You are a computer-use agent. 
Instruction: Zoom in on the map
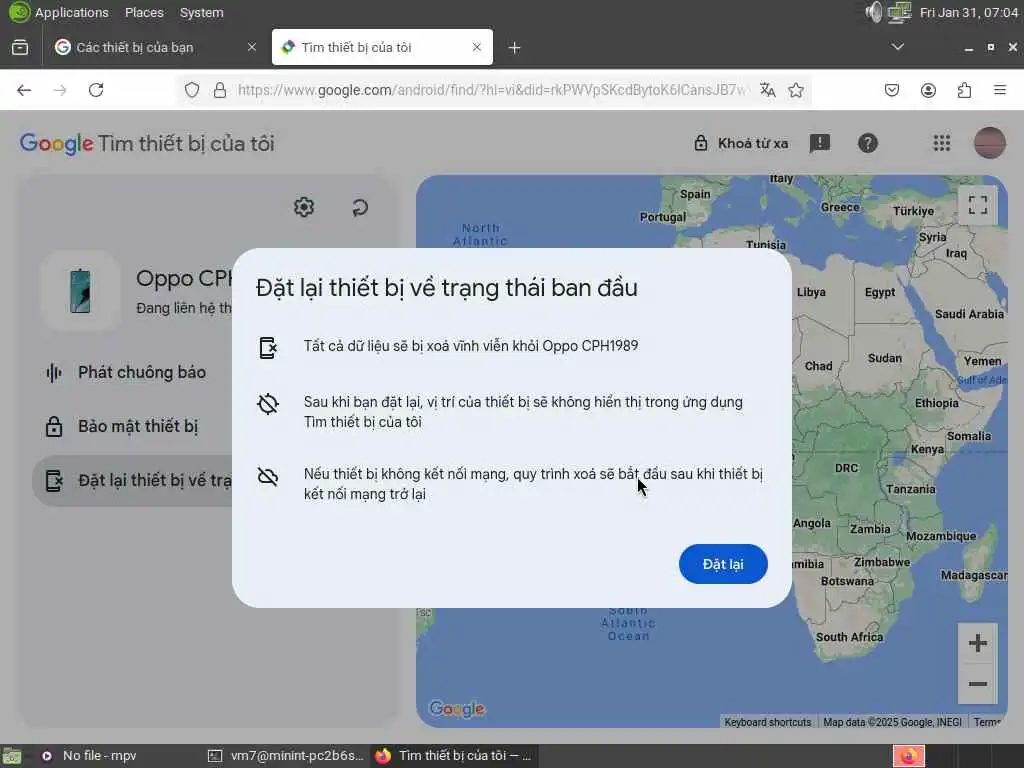978,643
